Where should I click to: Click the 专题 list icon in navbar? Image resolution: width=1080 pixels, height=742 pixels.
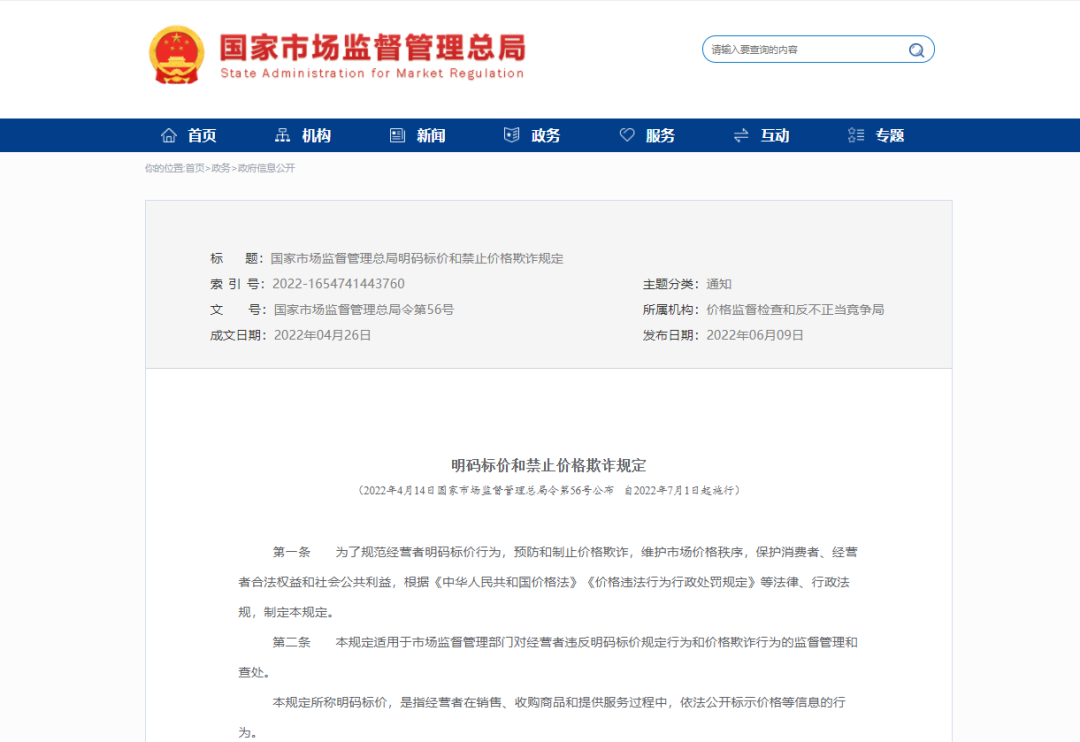(x=855, y=134)
